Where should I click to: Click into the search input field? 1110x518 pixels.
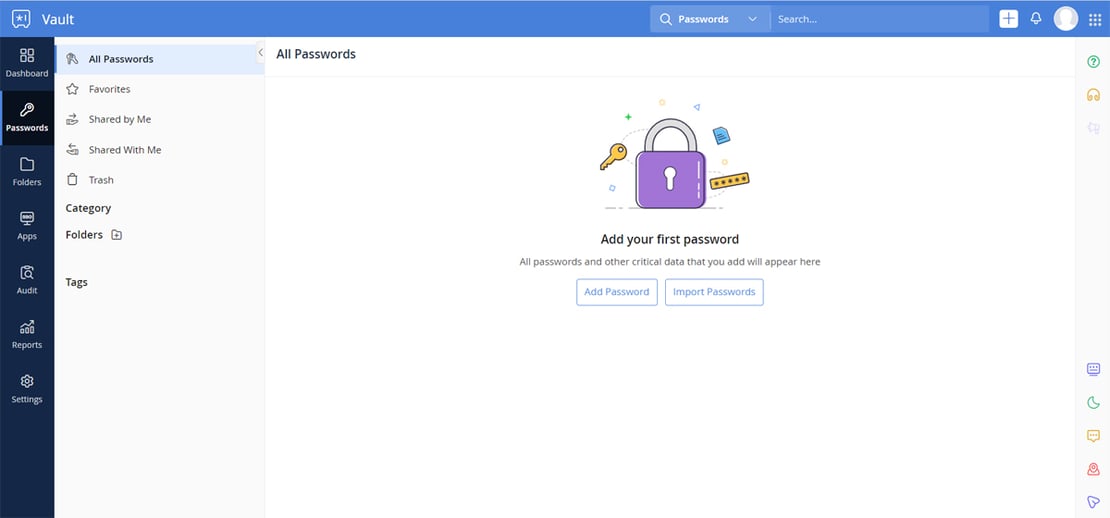click(878, 19)
